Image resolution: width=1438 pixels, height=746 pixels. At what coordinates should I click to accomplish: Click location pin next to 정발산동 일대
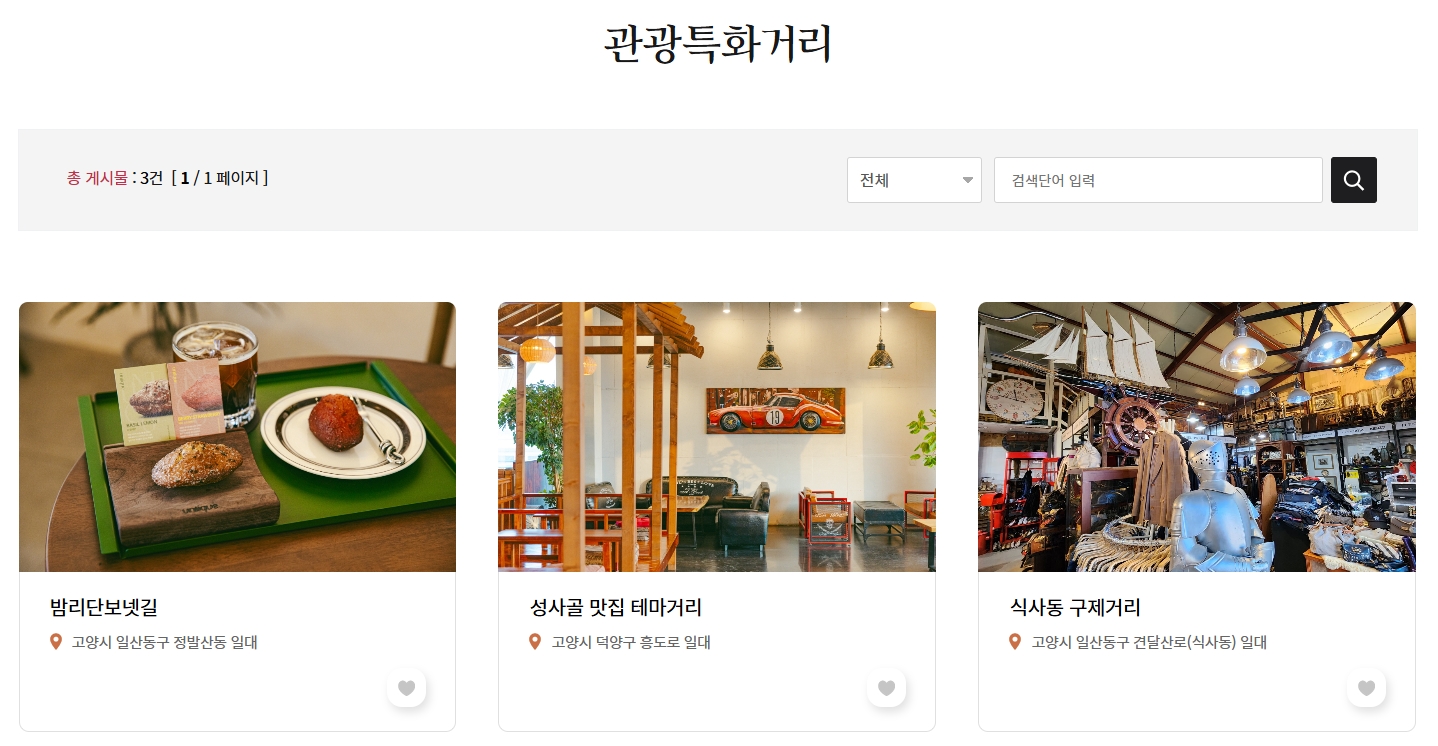56,642
